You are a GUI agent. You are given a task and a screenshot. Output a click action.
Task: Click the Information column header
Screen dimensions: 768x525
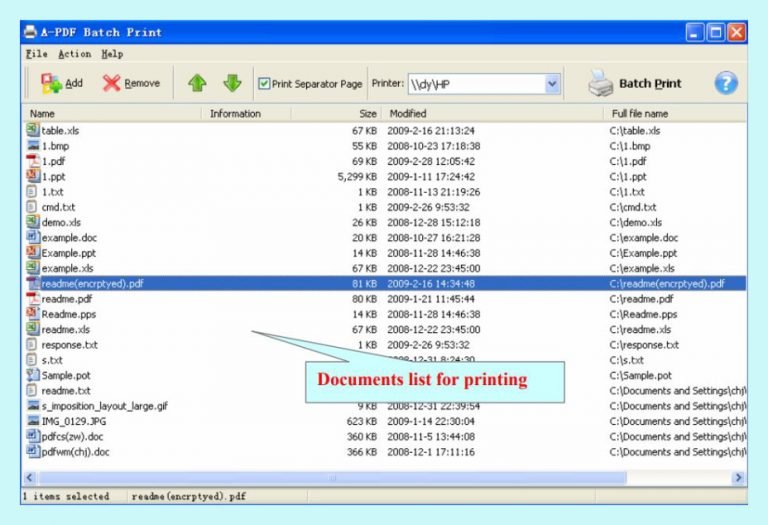pyautogui.click(x=246, y=114)
